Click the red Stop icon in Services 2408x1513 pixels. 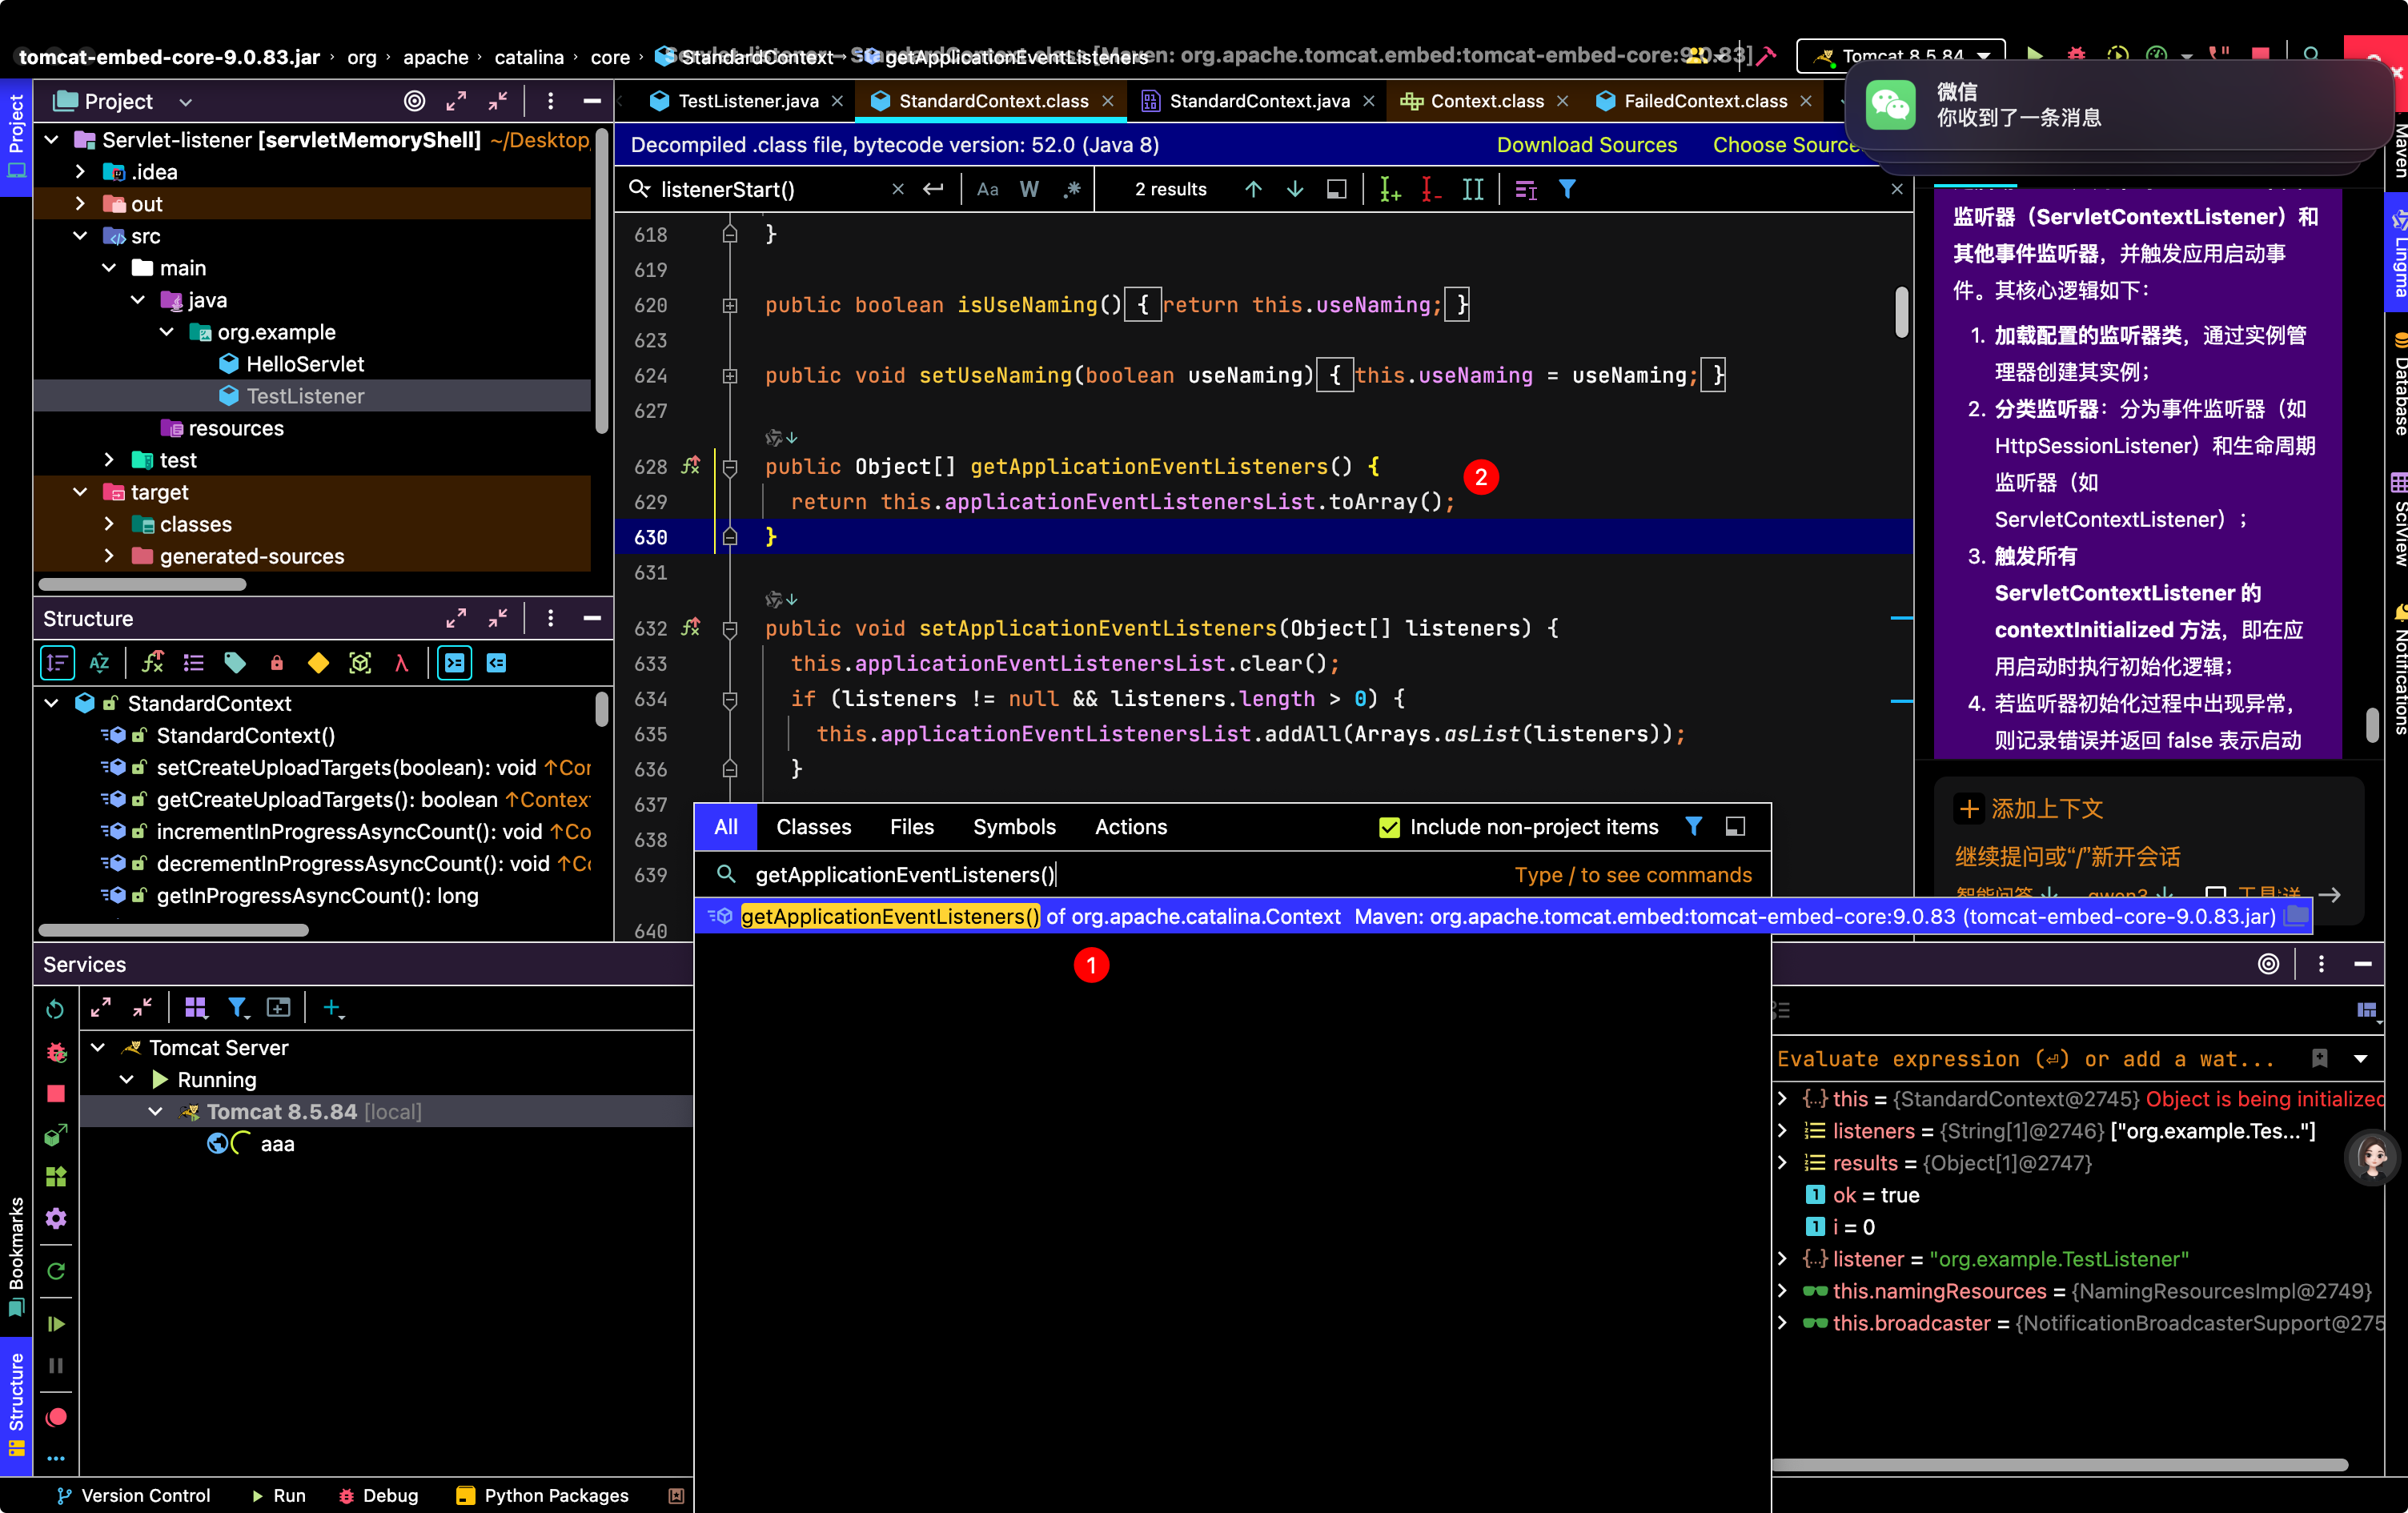tap(56, 1094)
